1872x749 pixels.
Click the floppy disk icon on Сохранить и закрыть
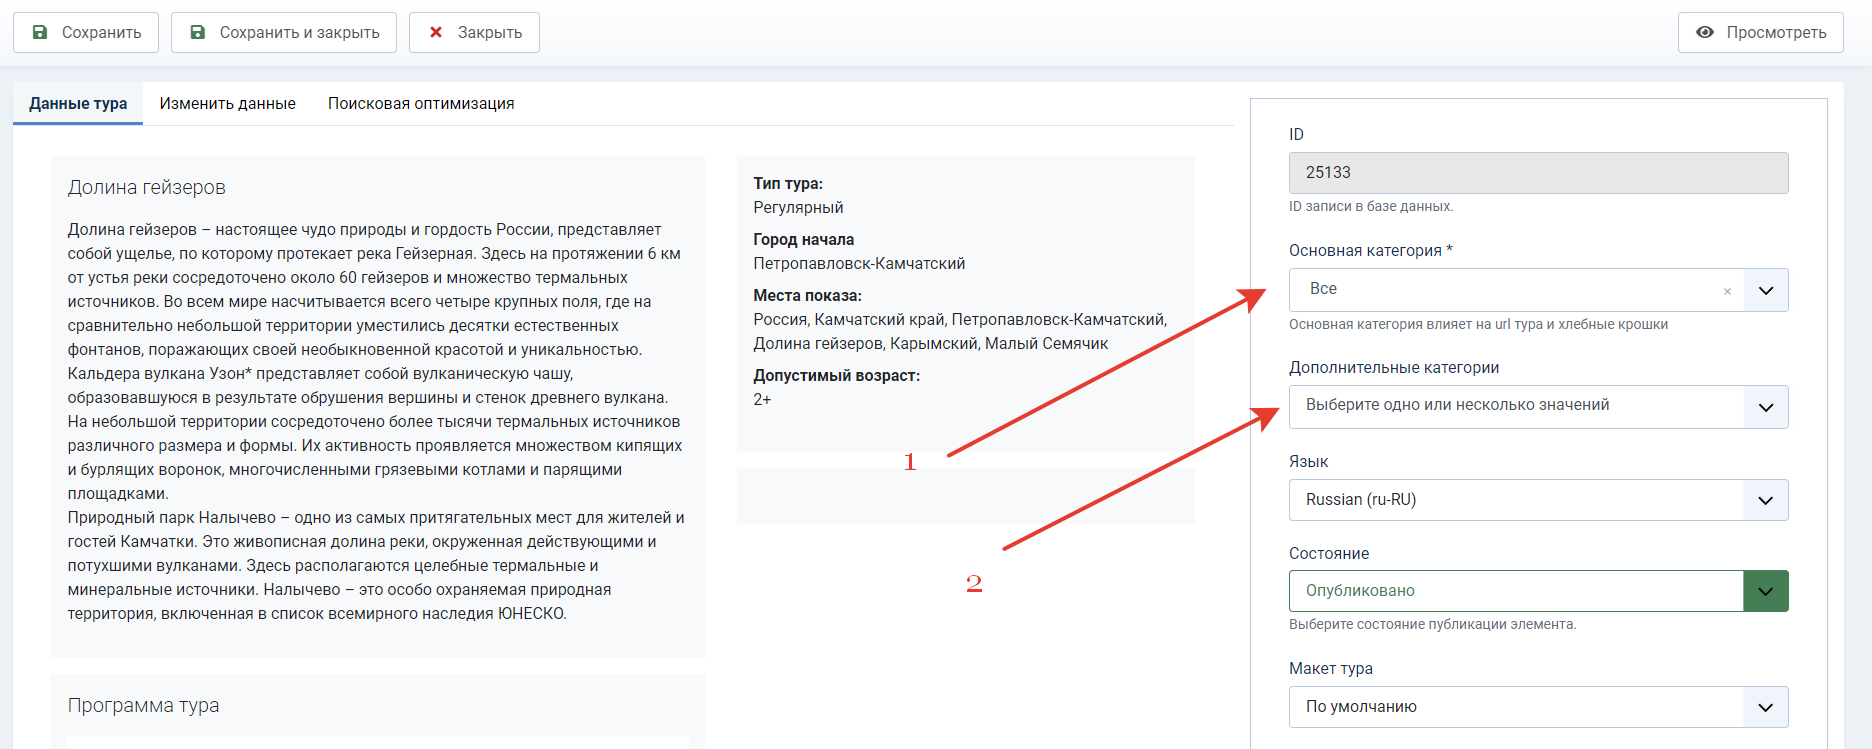click(x=198, y=32)
